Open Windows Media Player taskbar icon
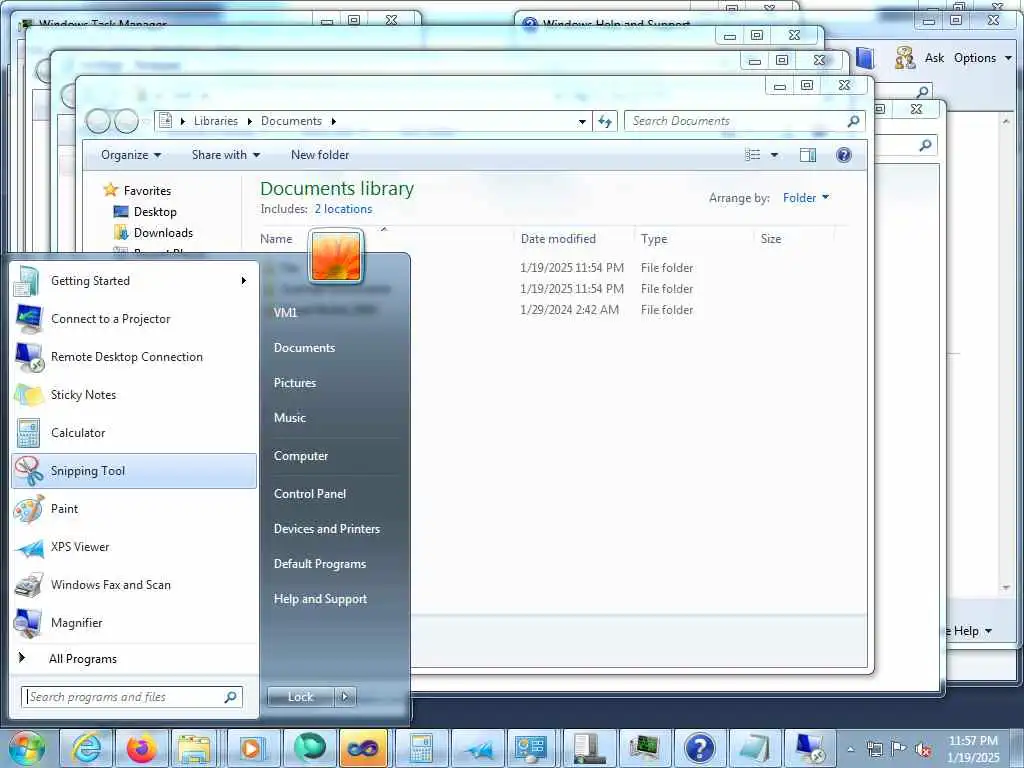The width and height of the screenshot is (1024, 768). click(x=252, y=748)
